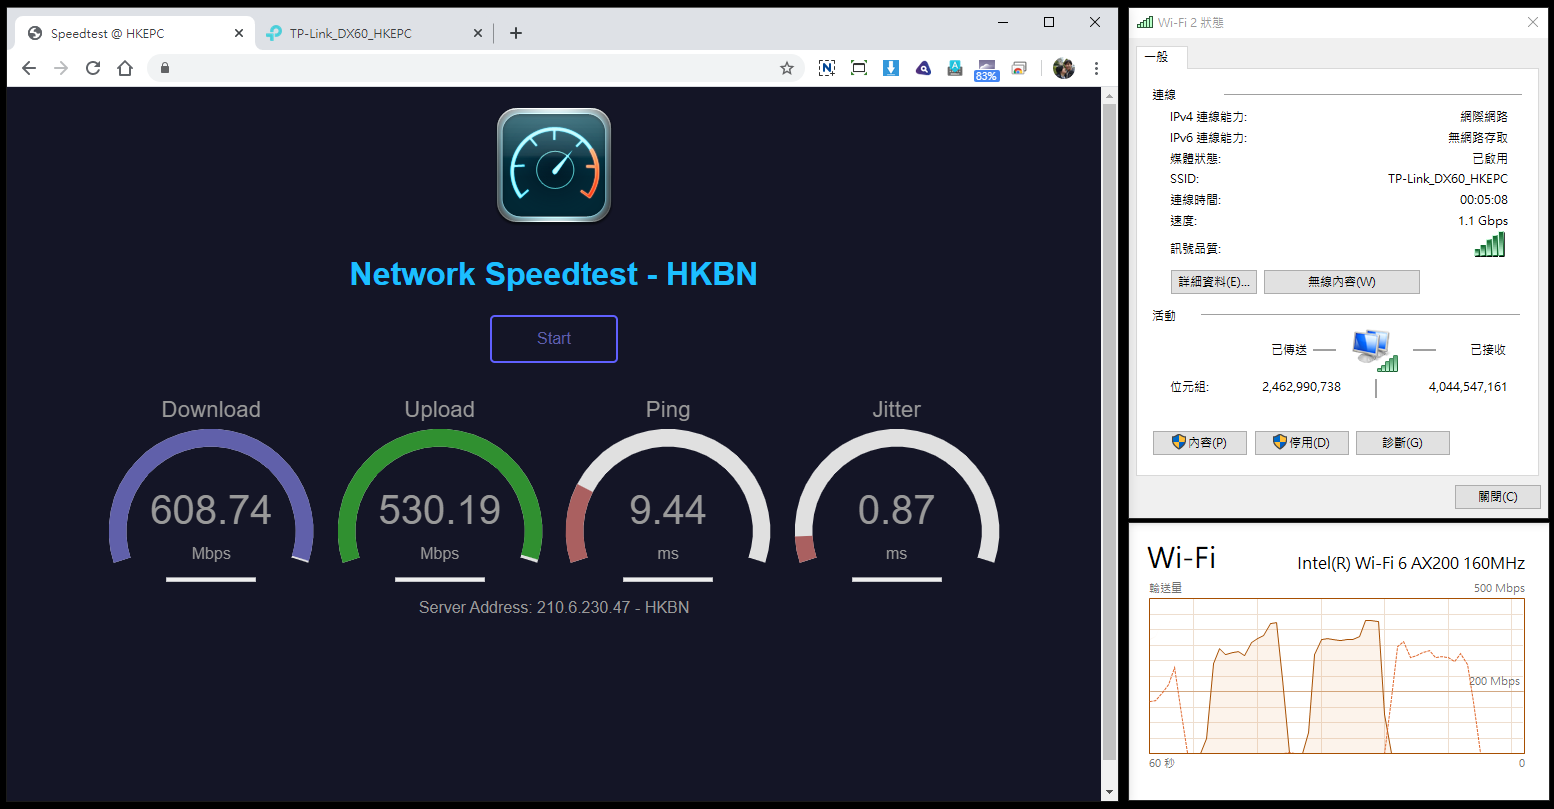Click the 00:05:08 connection time

tap(1484, 200)
